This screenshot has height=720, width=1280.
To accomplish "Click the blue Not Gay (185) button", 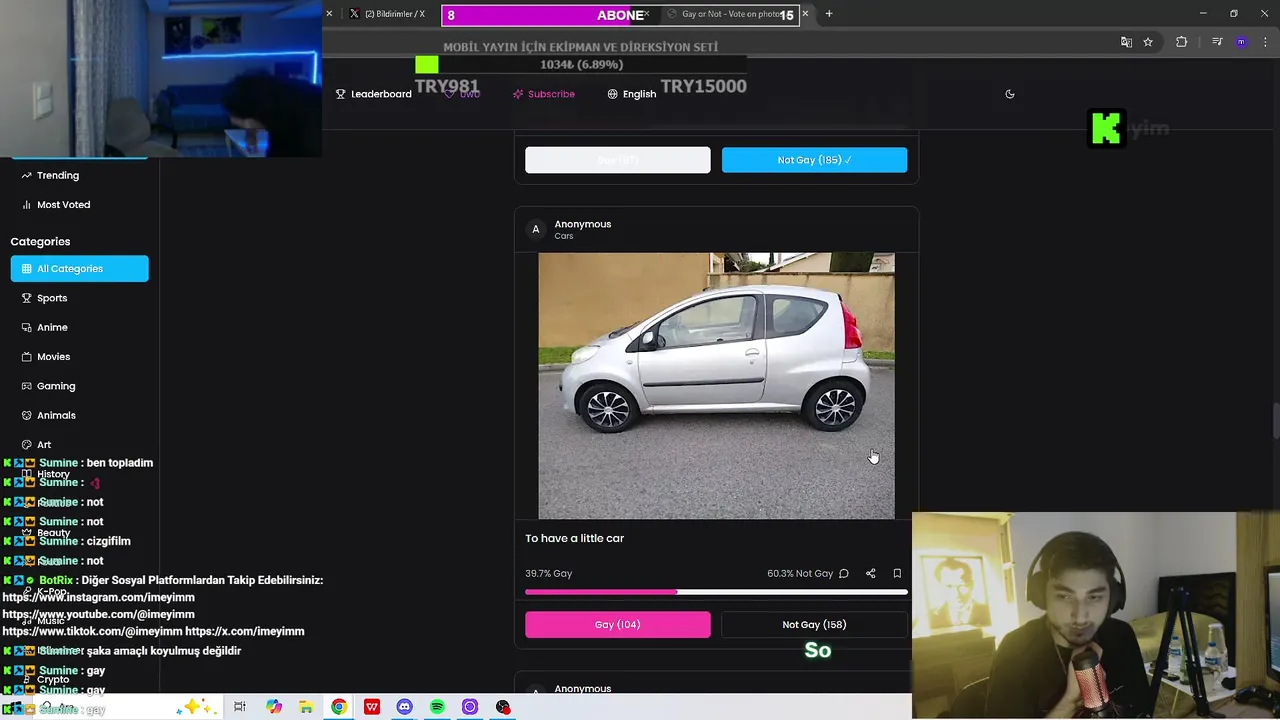I will pyautogui.click(x=814, y=160).
